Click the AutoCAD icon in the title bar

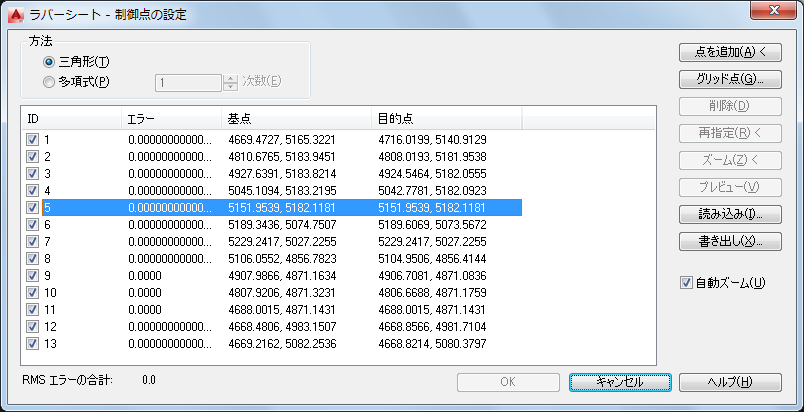(x=17, y=14)
